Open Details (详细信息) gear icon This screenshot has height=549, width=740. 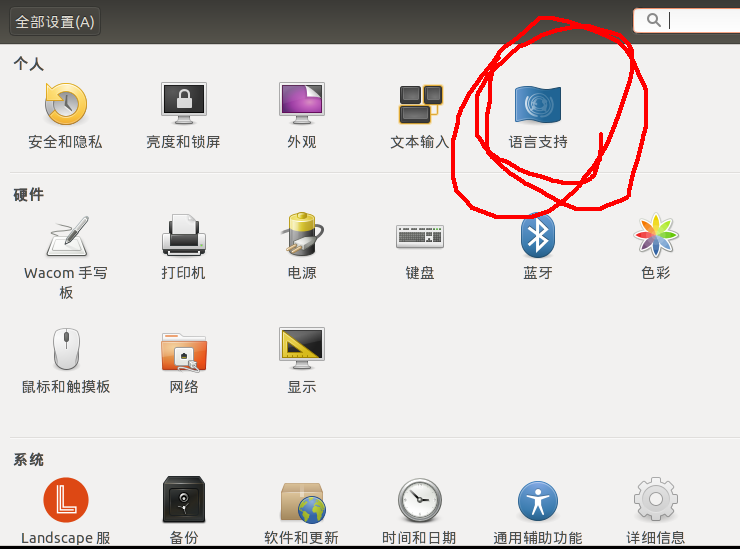tap(656, 499)
